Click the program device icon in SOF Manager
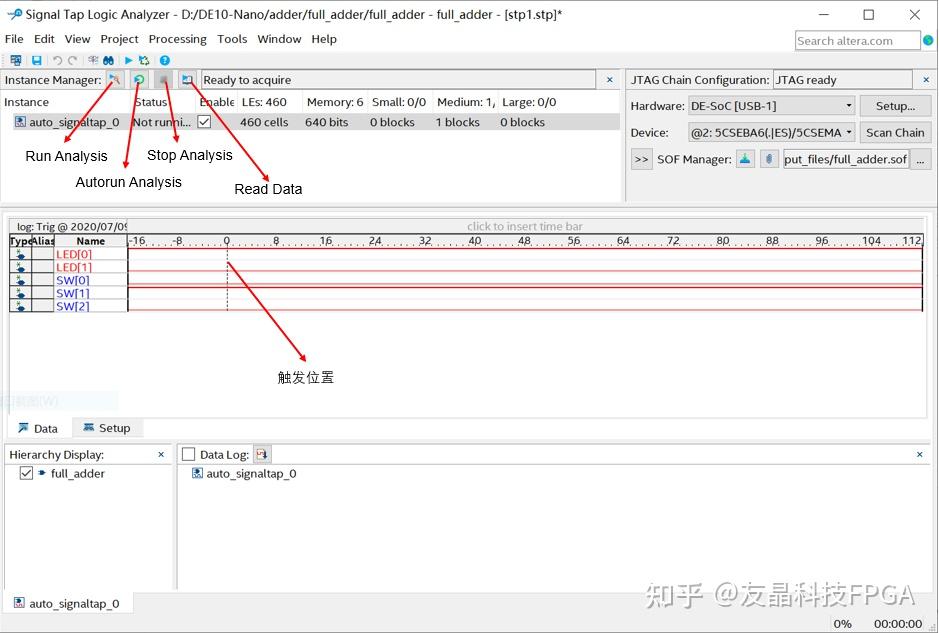 click(x=744, y=158)
